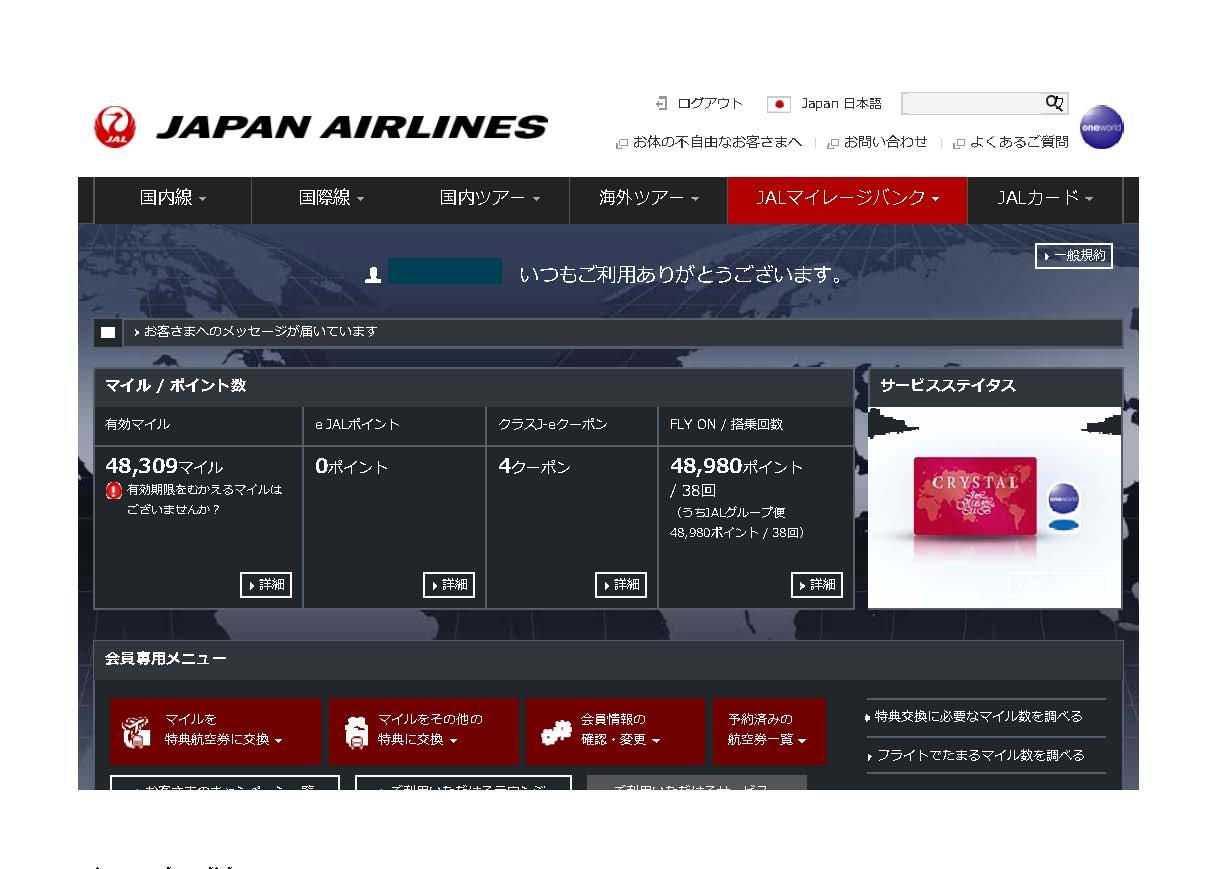The width and height of the screenshot is (1217, 869).
Task: Click the member profile person icon
Action: (x=373, y=275)
